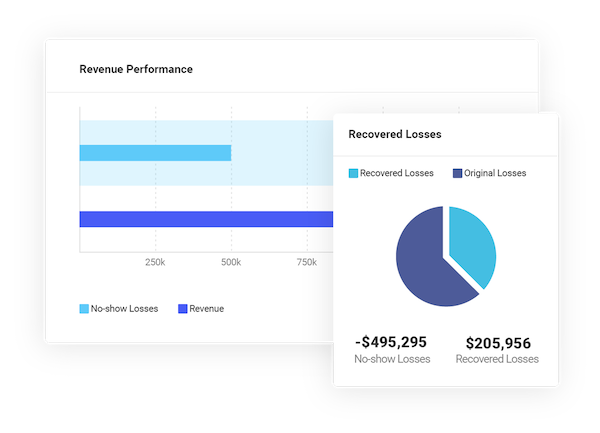Toggle No-show Losses legend swatch in bar chart
This screenshot has height=433, width=600.
(84, 309)
